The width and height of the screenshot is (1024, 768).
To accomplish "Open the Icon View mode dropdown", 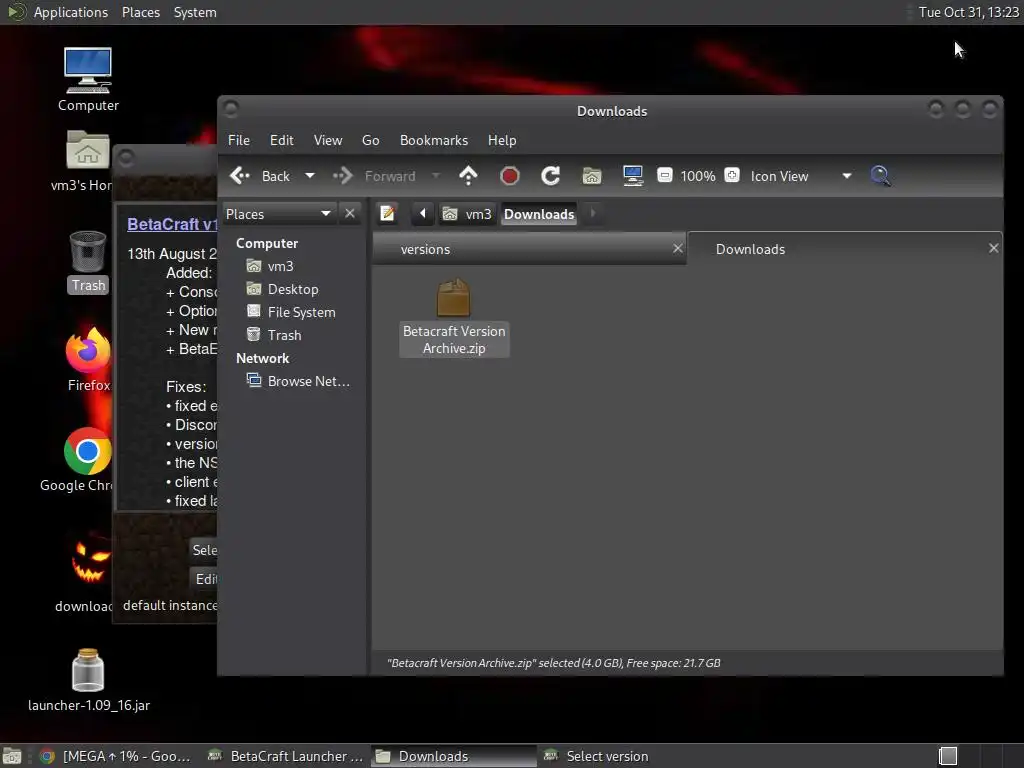I will (801, 176).
